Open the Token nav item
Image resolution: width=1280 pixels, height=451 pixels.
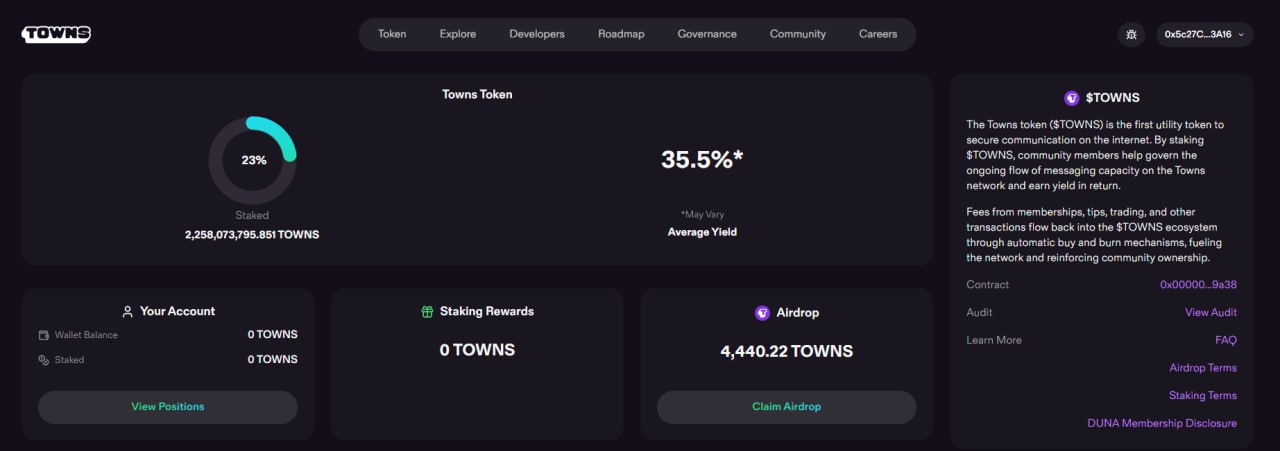[x=392, y=34]
